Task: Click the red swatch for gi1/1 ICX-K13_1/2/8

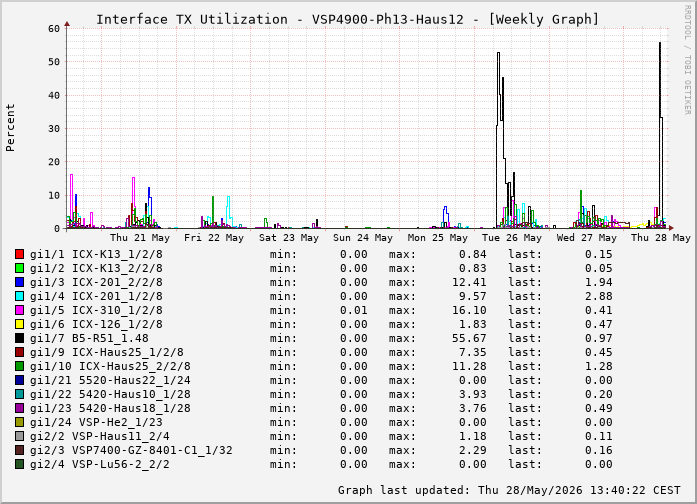Action: click(x=19, y=254)
